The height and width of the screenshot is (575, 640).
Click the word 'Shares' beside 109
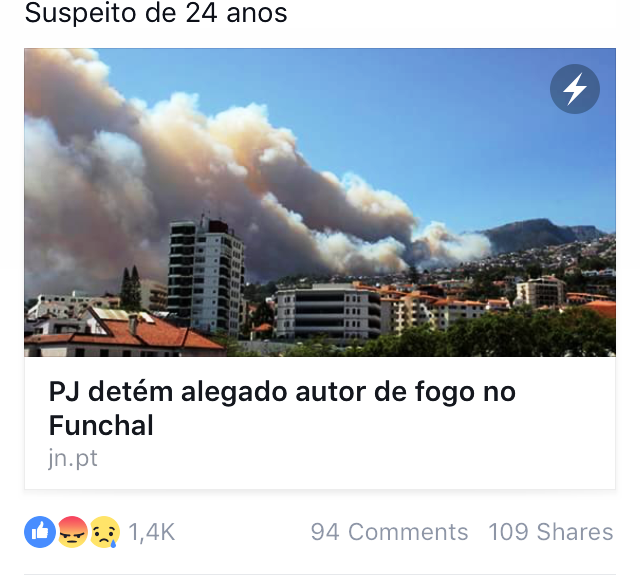(x=575, y=532)
